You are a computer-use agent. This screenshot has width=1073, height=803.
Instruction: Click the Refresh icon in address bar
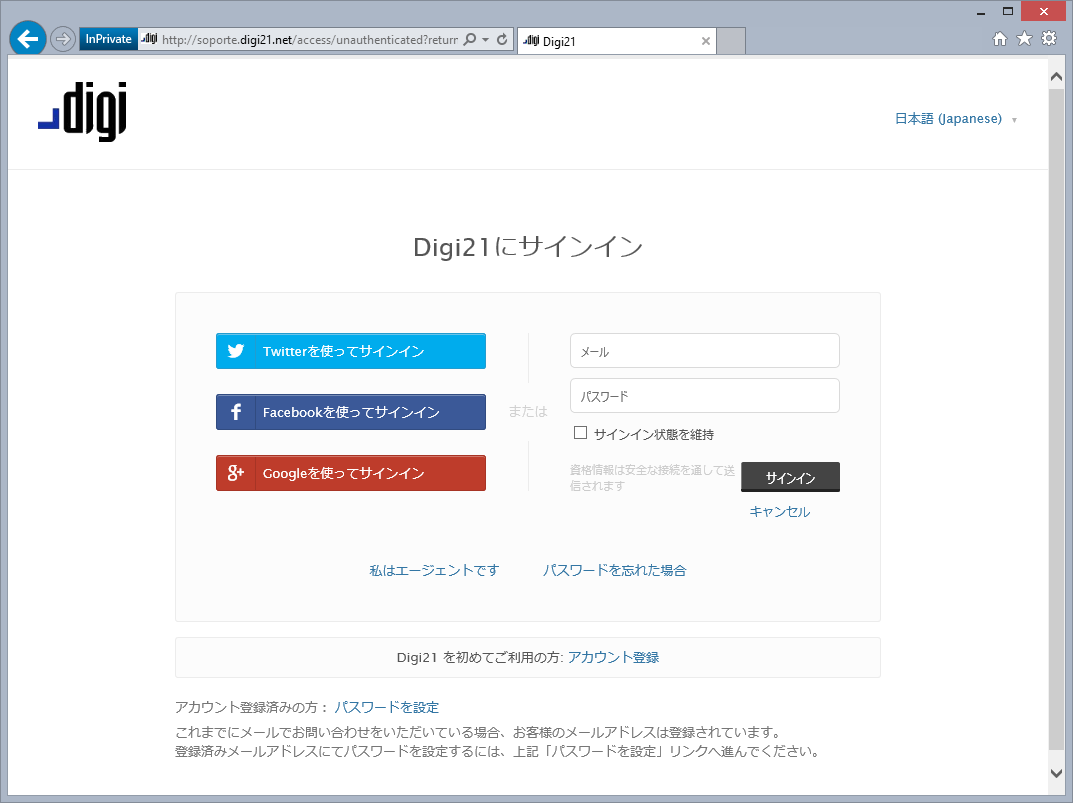(502, 40)
